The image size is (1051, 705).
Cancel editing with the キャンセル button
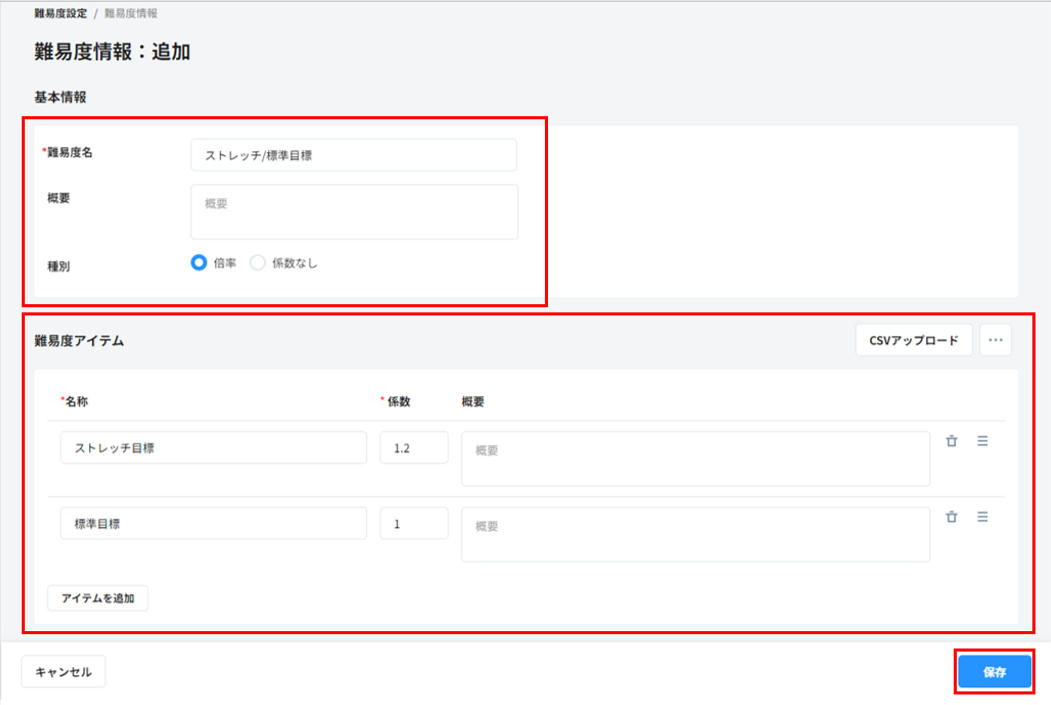(63, 671)
